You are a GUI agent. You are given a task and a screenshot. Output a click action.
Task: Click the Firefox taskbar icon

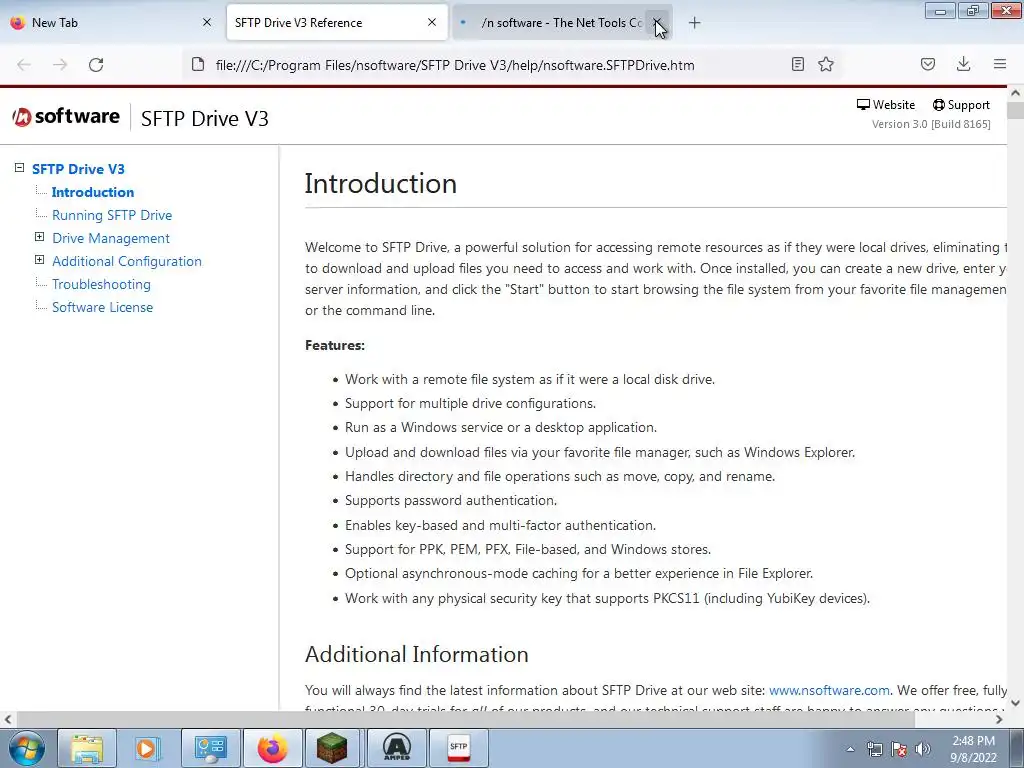[272, 748]
